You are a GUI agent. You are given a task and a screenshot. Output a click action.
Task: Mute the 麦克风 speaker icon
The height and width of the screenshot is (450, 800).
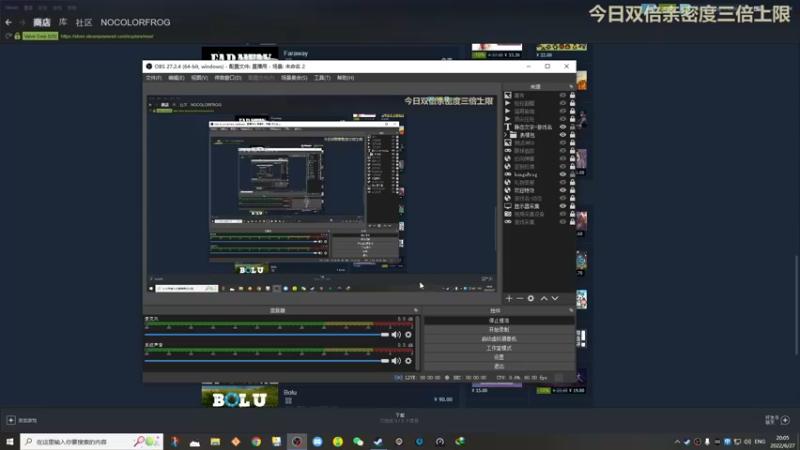tap(396, 335)
